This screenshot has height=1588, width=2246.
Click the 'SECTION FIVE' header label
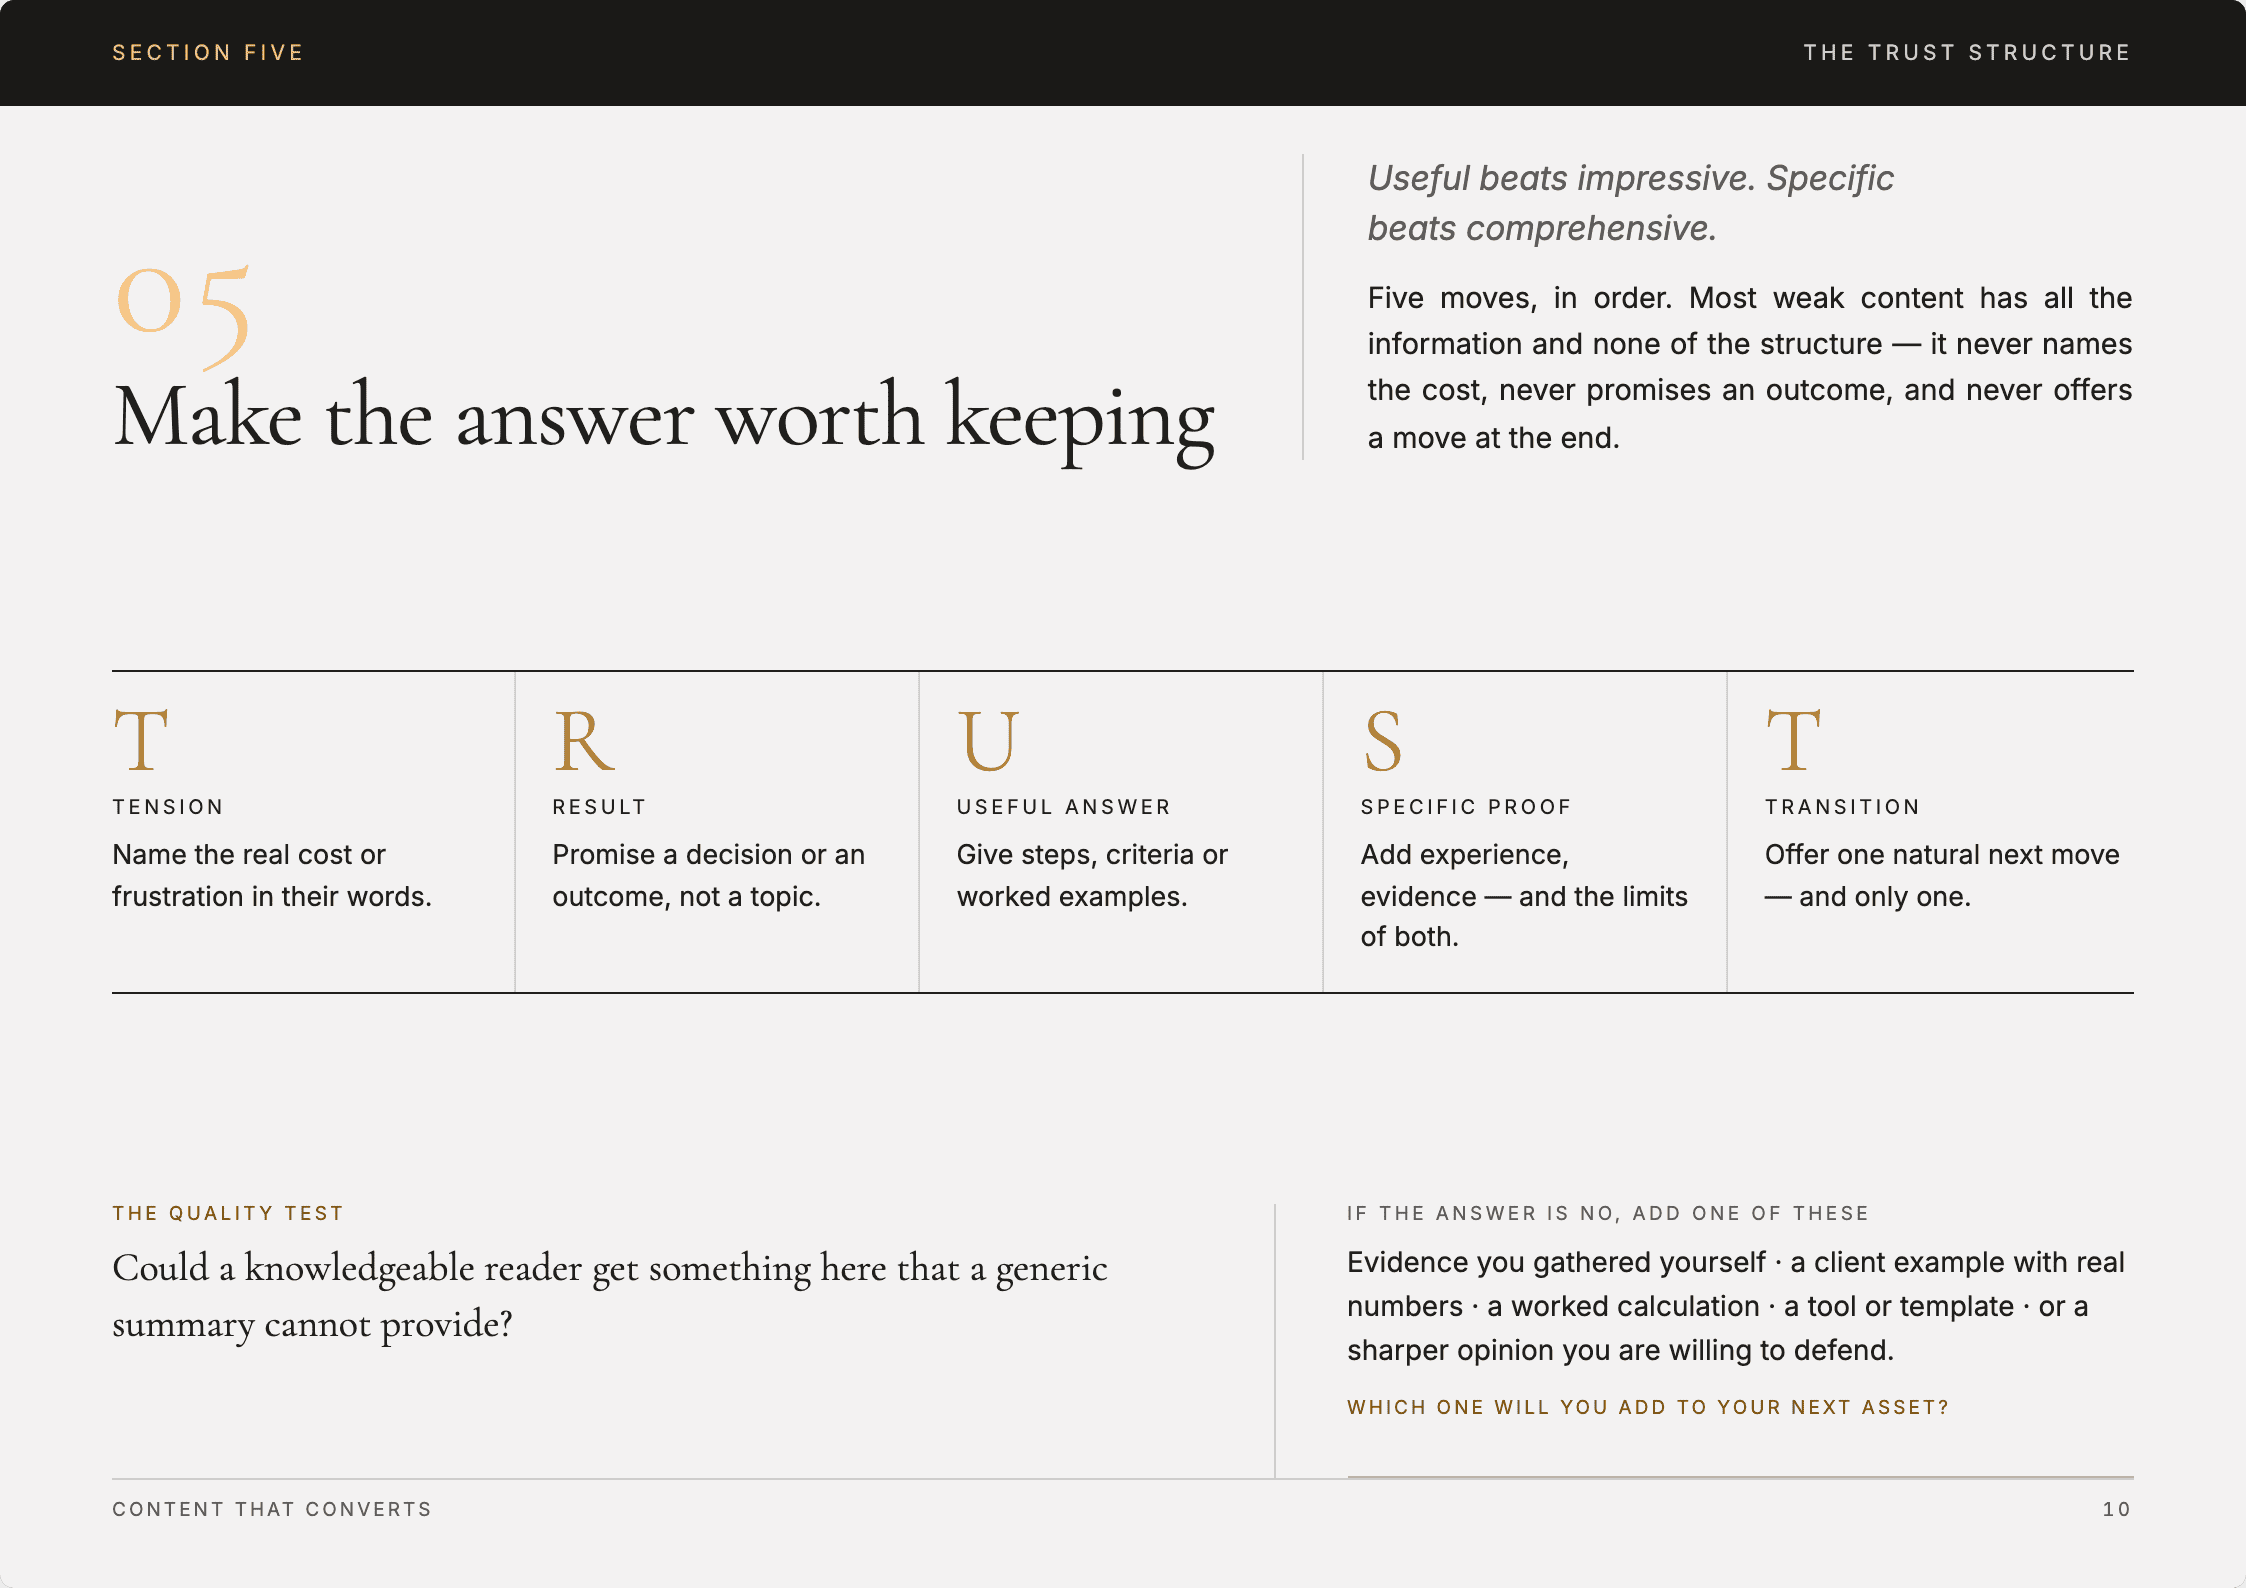pyautogui.click(x=208, y=52)
